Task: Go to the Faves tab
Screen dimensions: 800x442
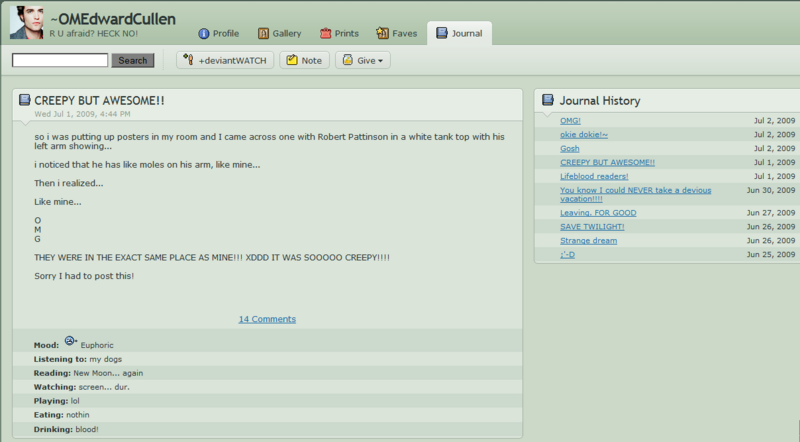Action: coord(396,34)
